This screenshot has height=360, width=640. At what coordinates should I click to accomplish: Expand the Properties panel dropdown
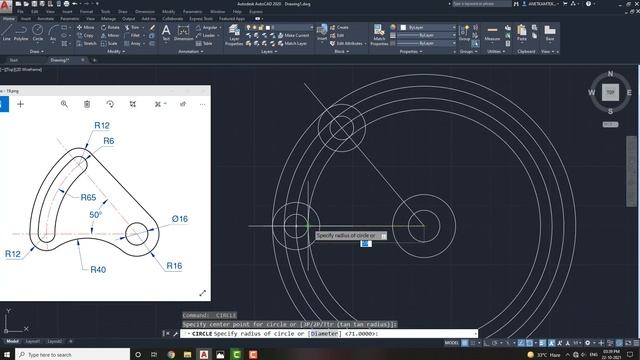click(411, 51)
